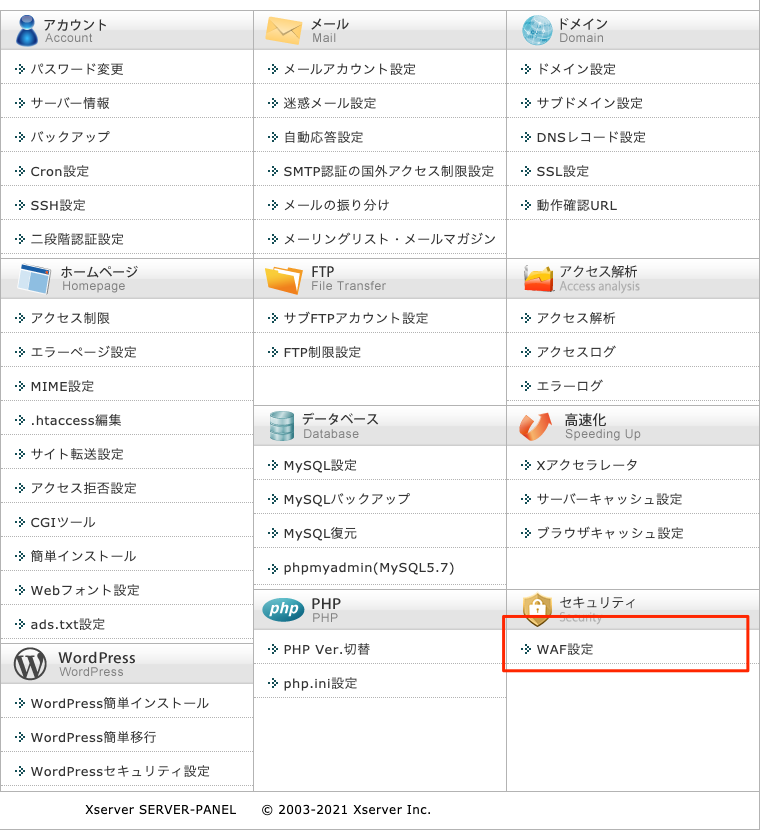765x835 pixels.
Task: Click the Database cylinder icon
Action: (281, 426)
